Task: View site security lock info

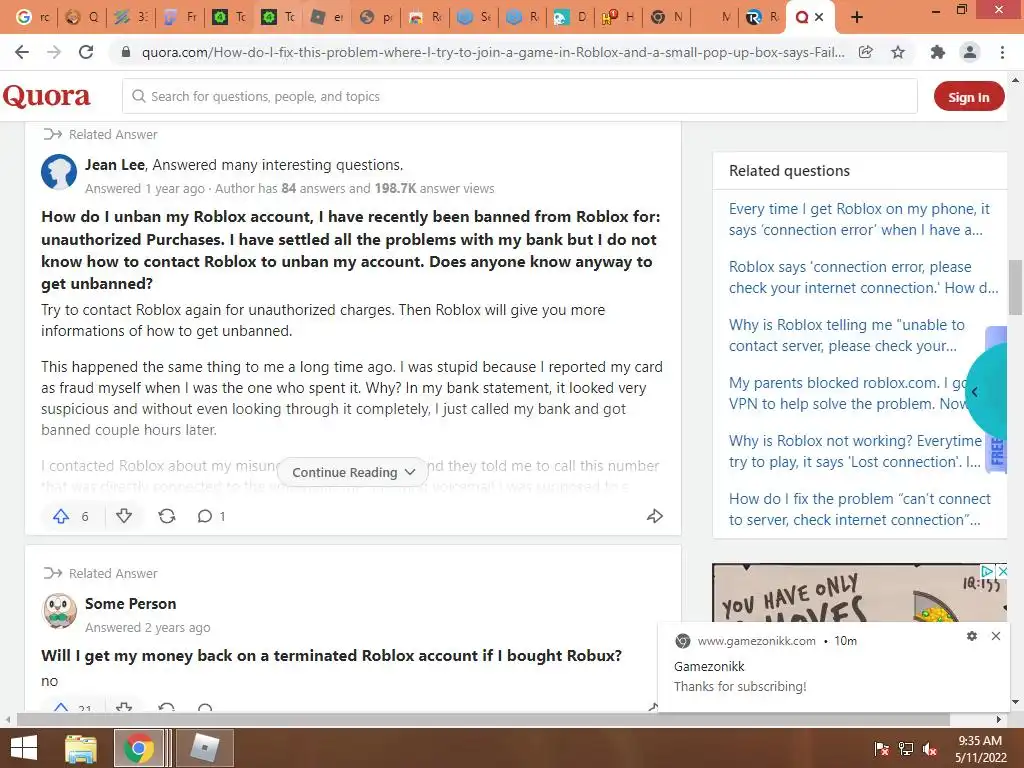Action: (126, 52)
